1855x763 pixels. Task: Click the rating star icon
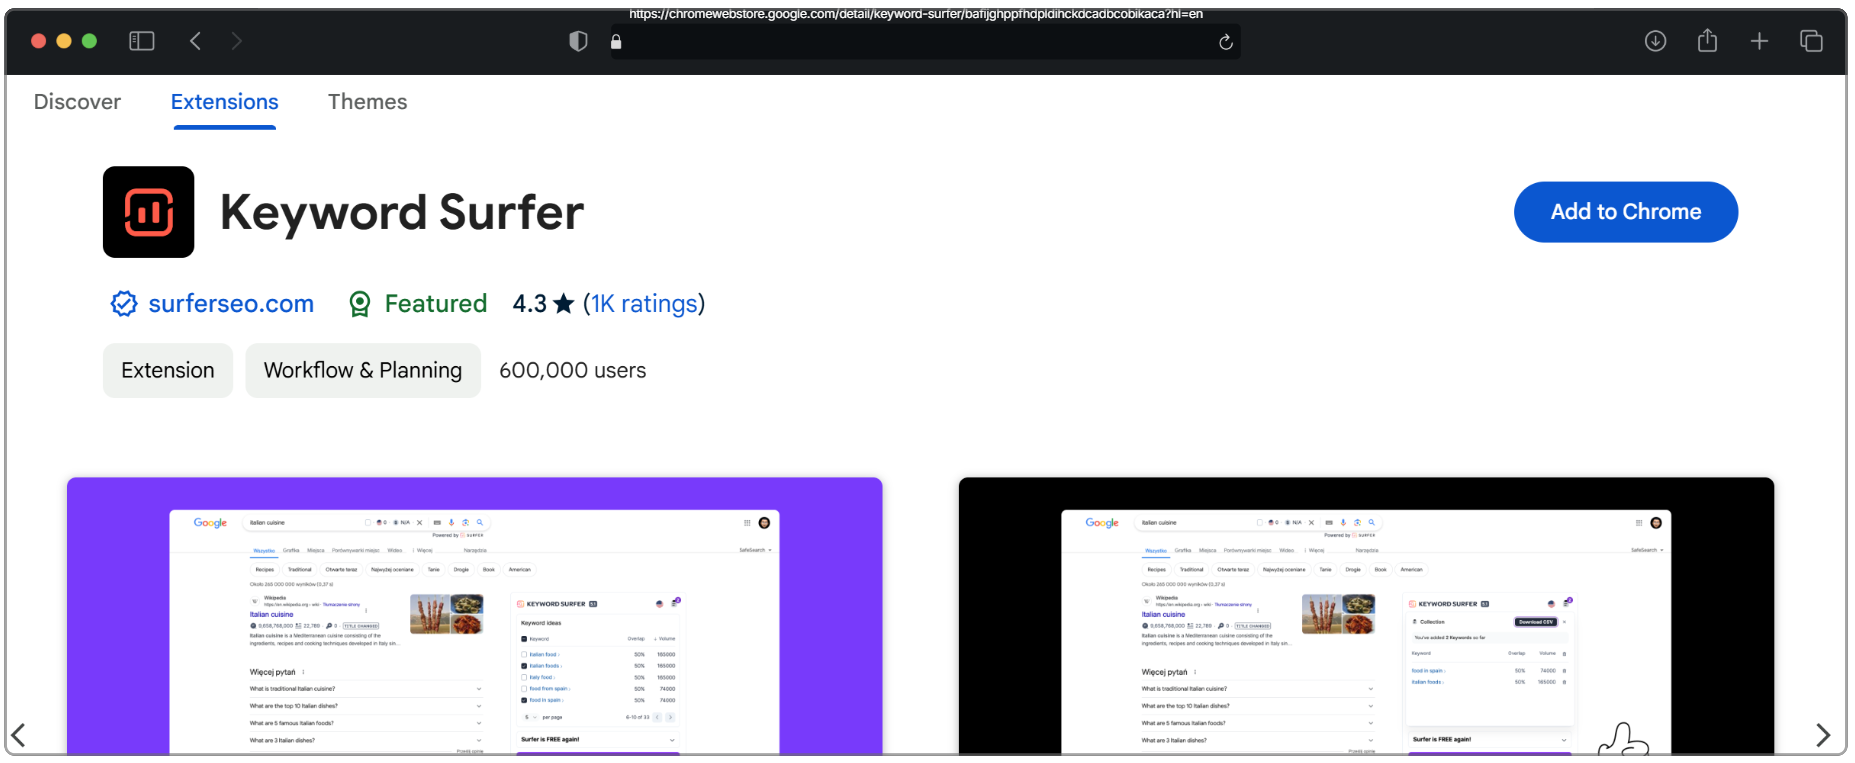(x=564, y=303)
